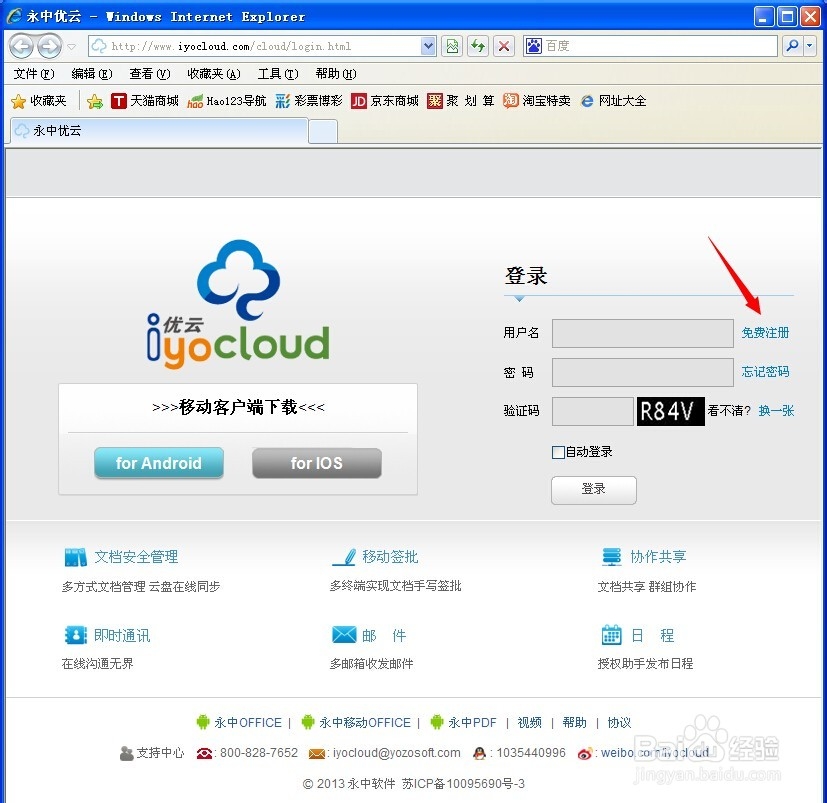Viewport: 827px width, 803px height.
Task: Open the recent pages dropdown arrow
Action: [x=72, y=47]
